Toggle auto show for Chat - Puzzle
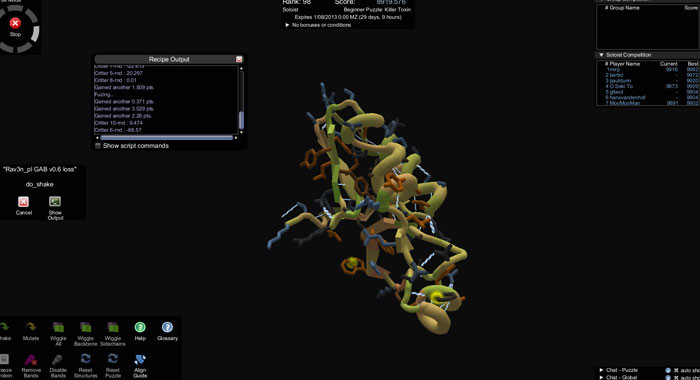This screenshot has height=380, width=700. click(x=676, y=370)
